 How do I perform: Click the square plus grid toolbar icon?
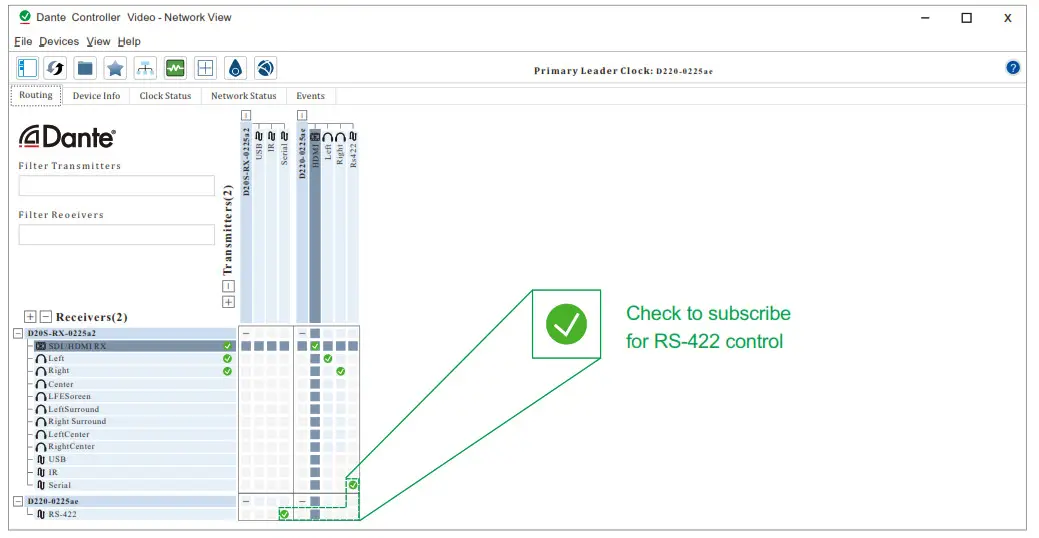[205, 68]
